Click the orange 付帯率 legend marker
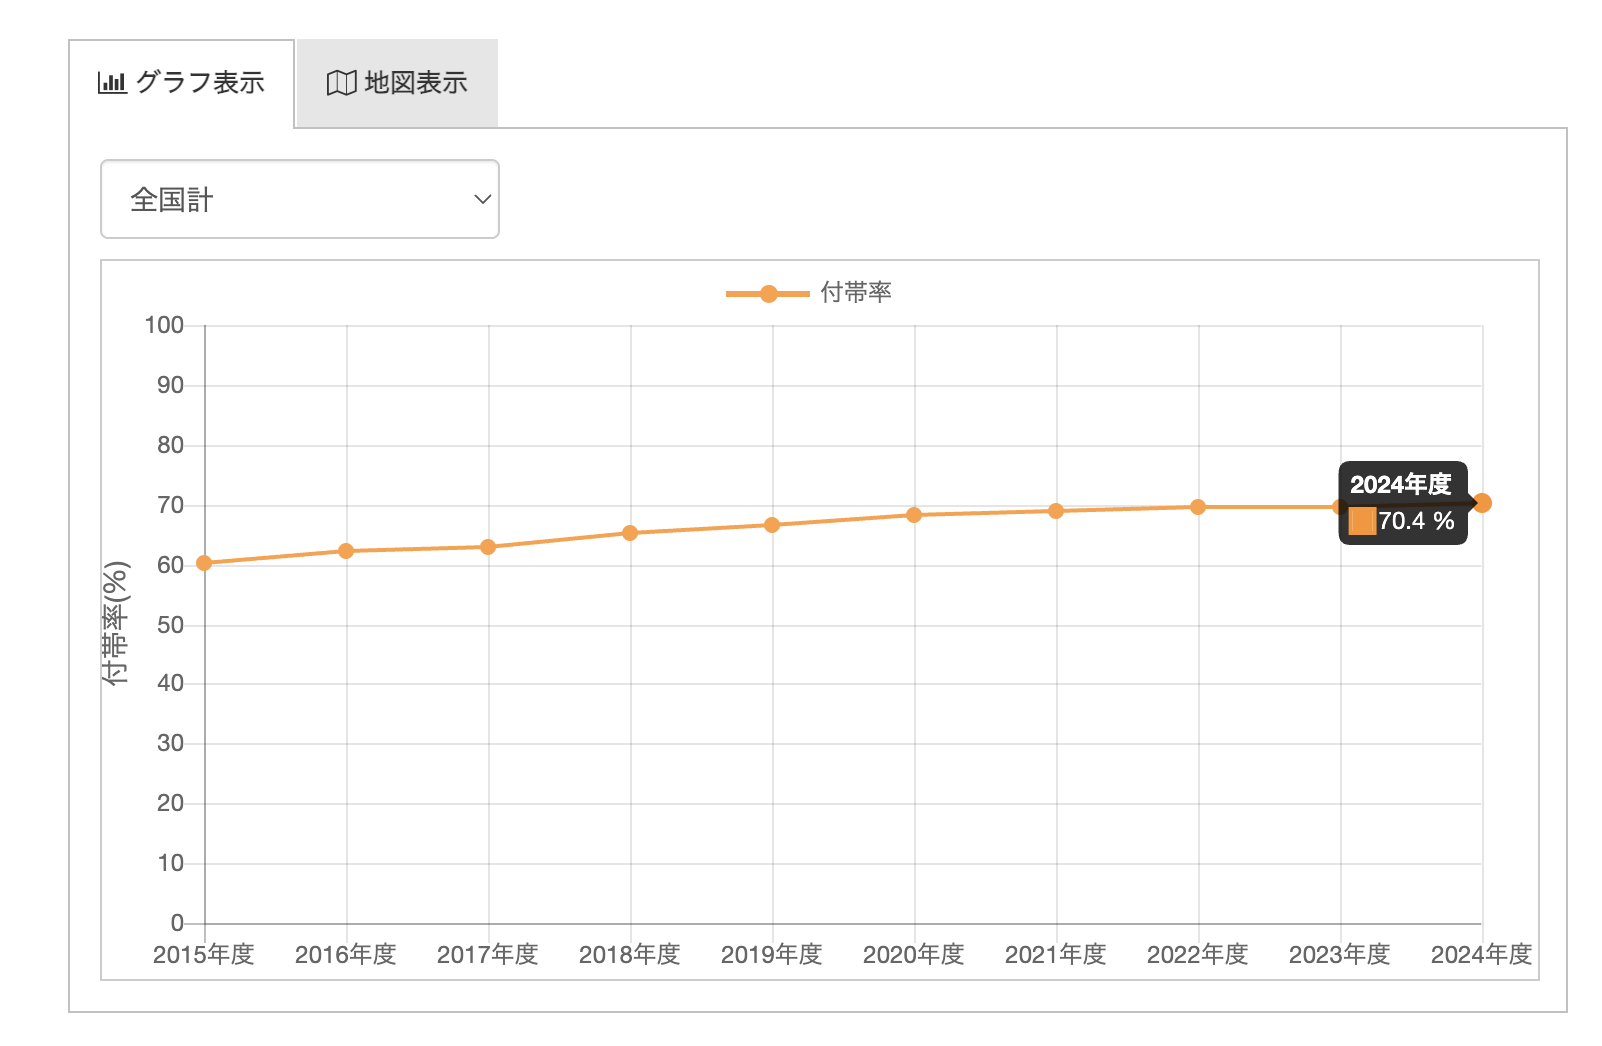The height and width of the screenshot is (1046, 1602). click(x=768, y=293)
